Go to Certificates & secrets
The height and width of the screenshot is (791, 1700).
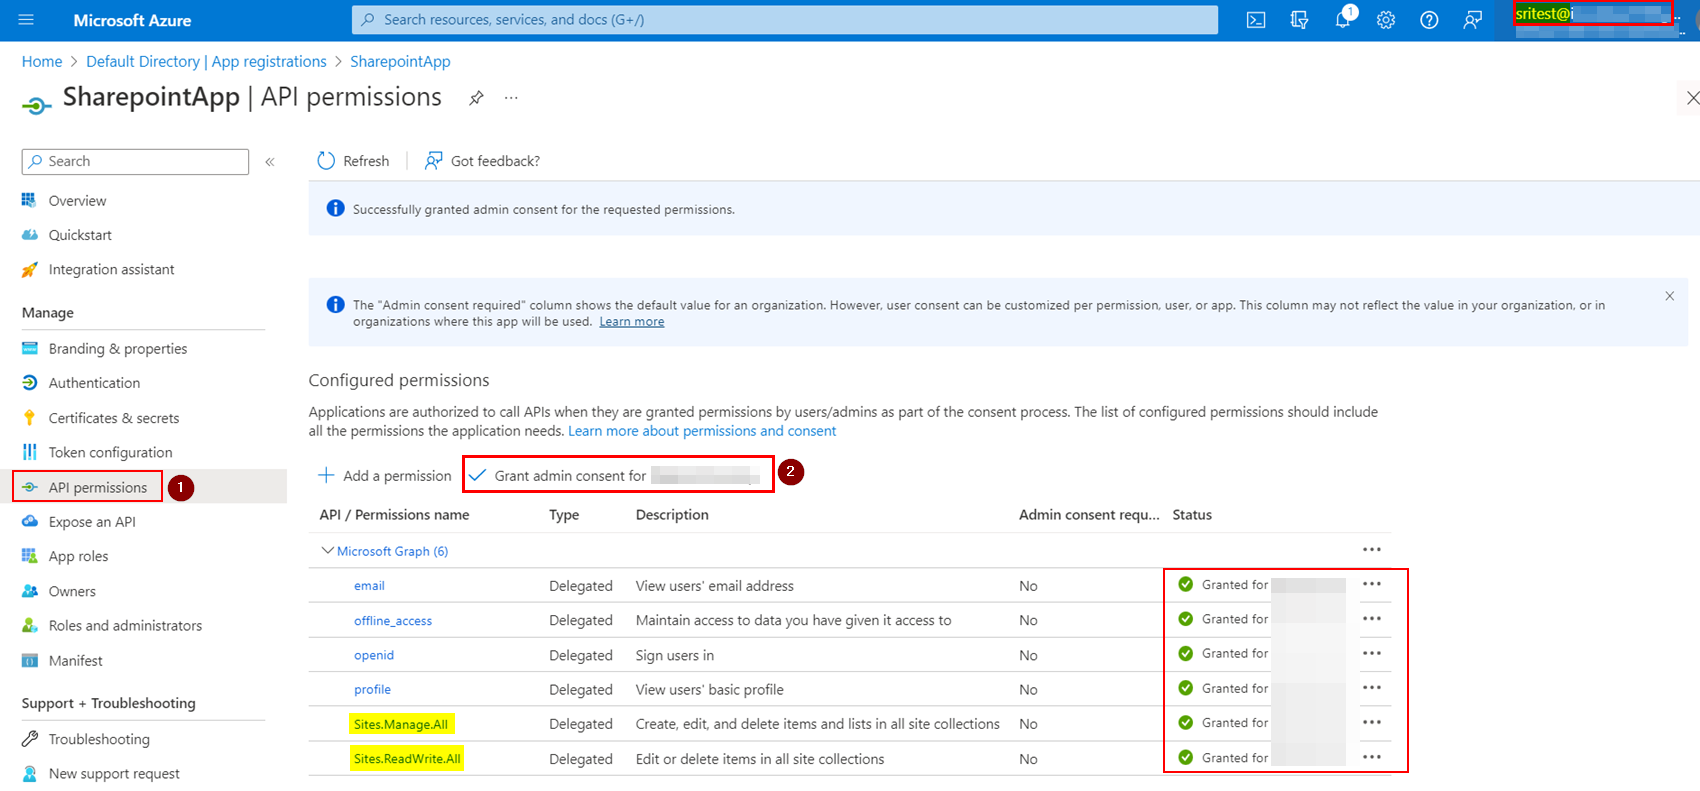pyautogui.click(x=113, y=418)
